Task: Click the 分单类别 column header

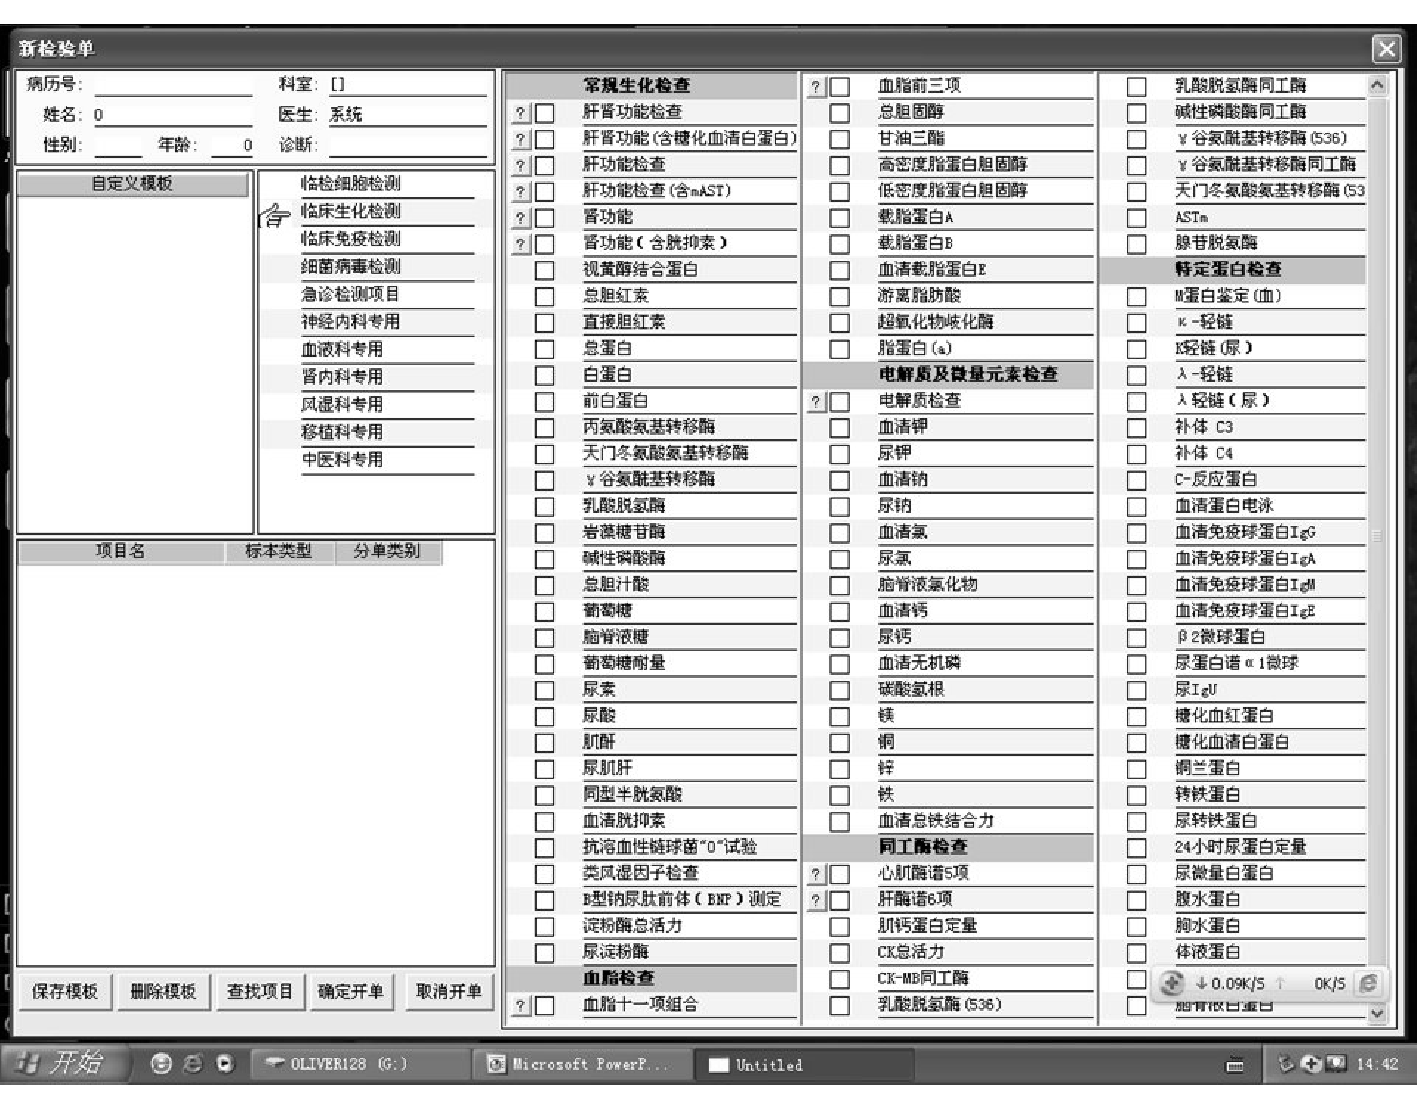Action: tap(387, 551)
